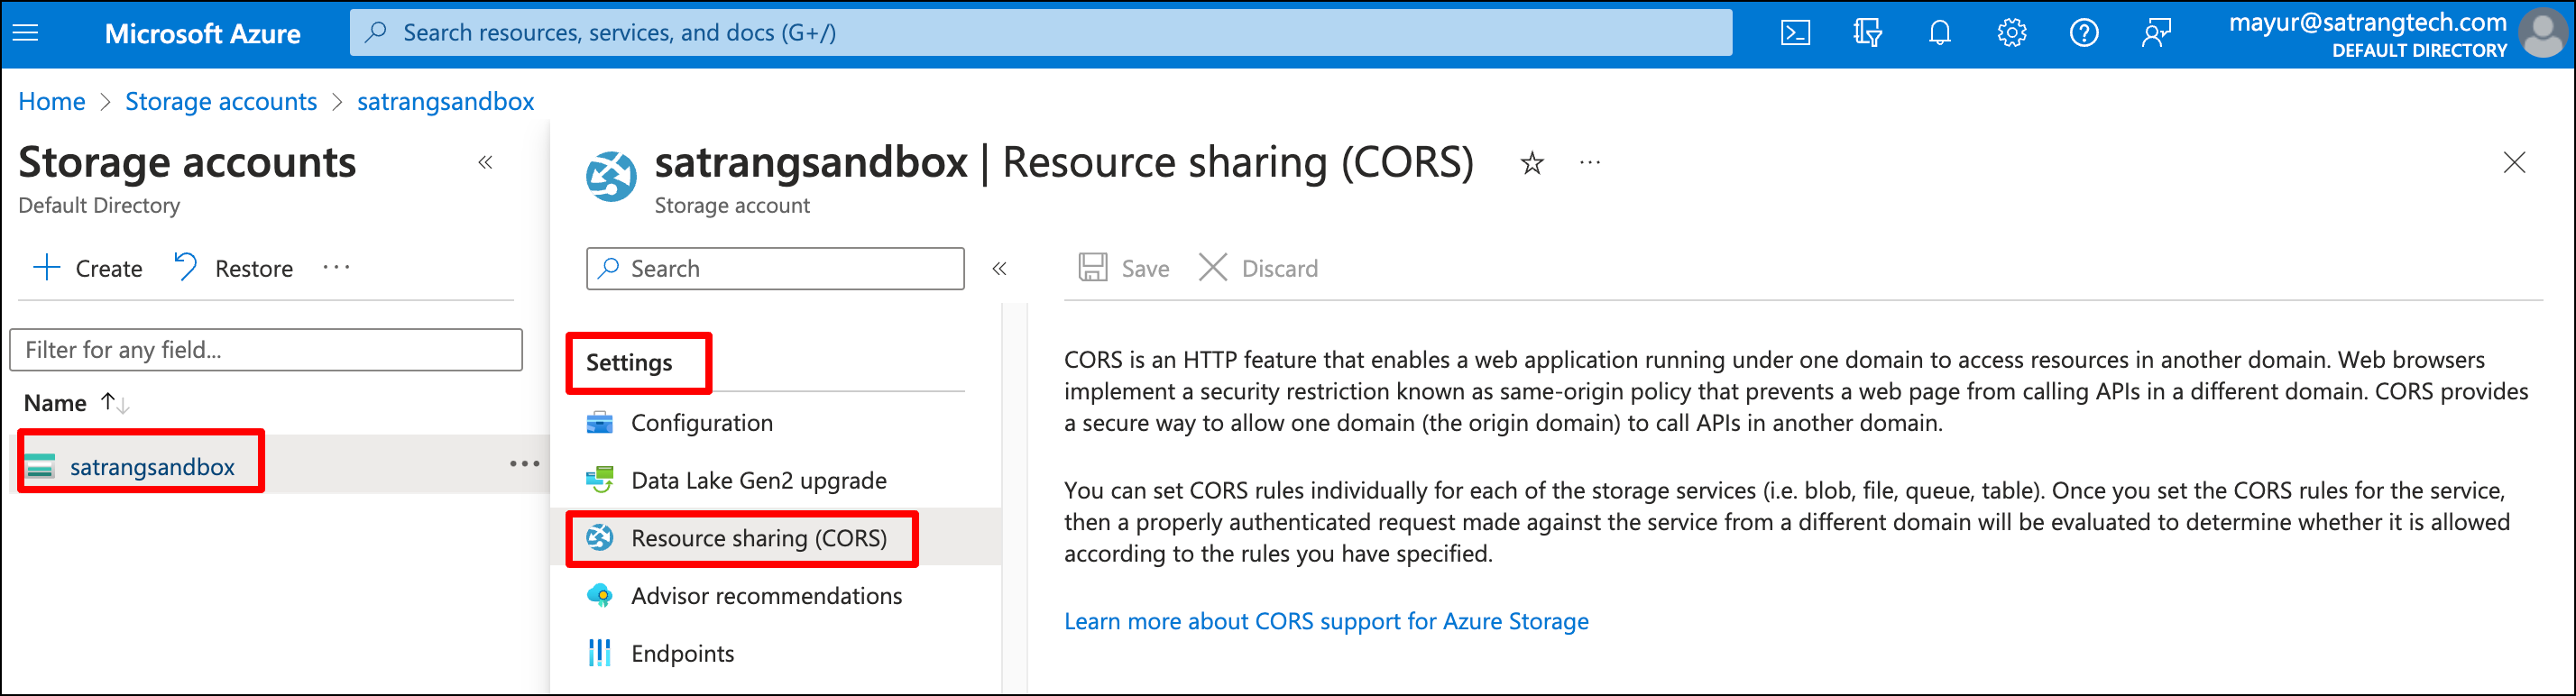Focus the Filter for any field box
2576x696 pixels.
[x=266, y=350]
